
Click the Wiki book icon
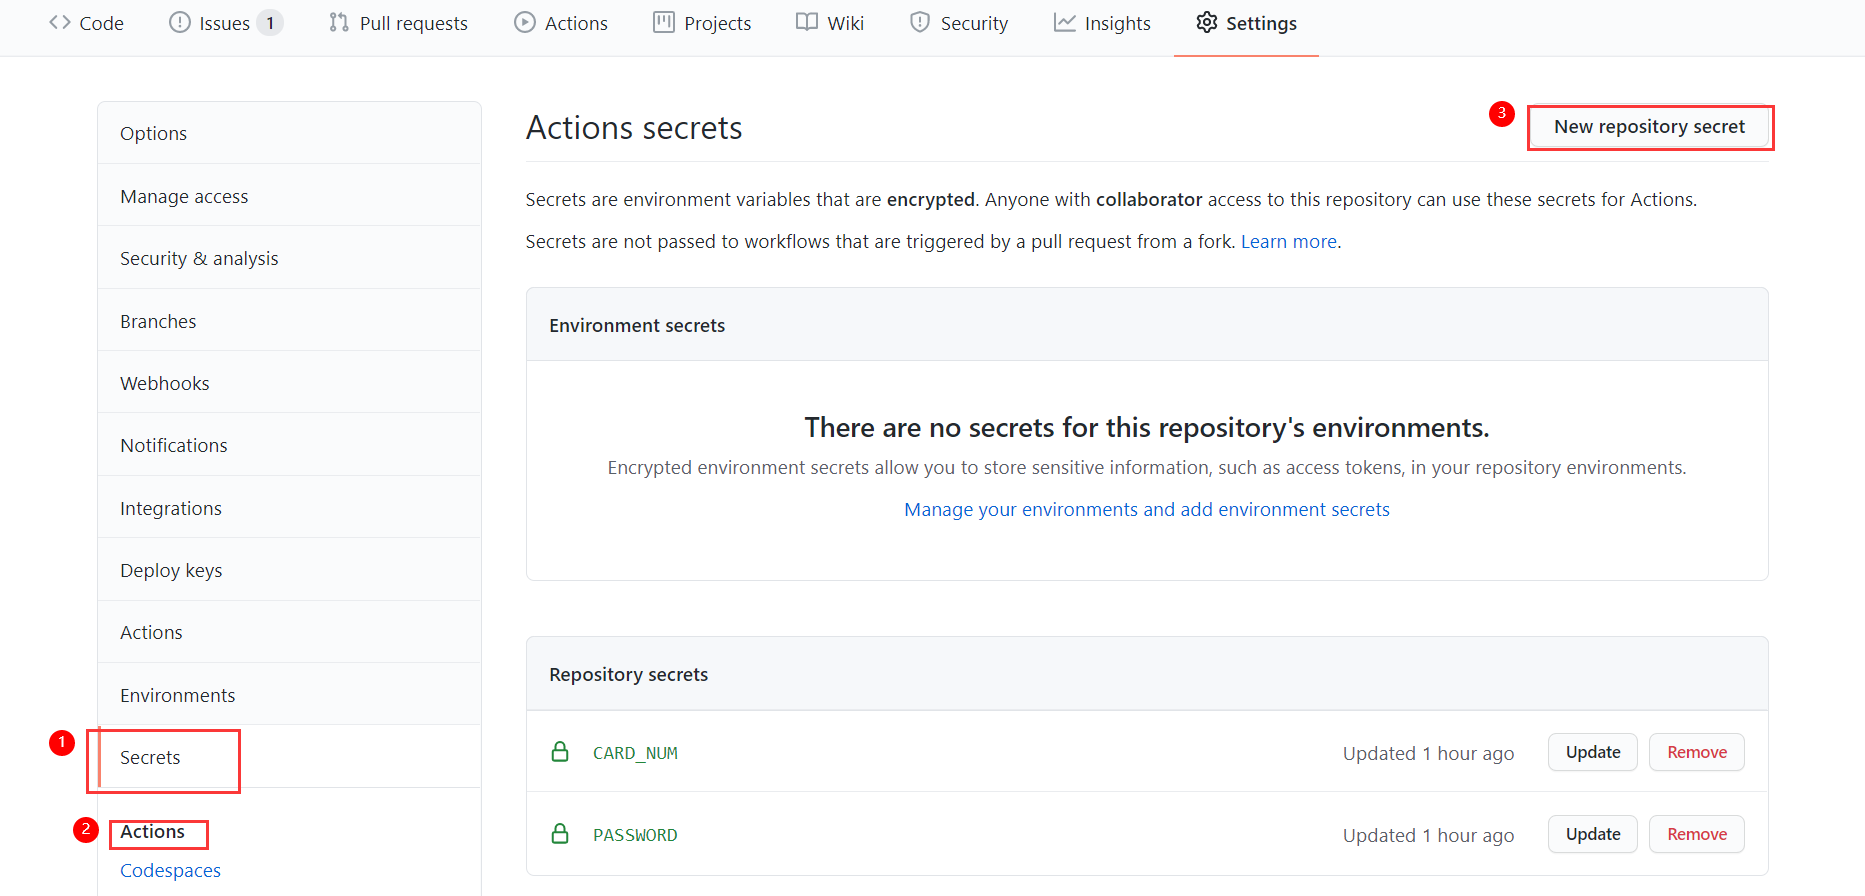click(807, 23)
